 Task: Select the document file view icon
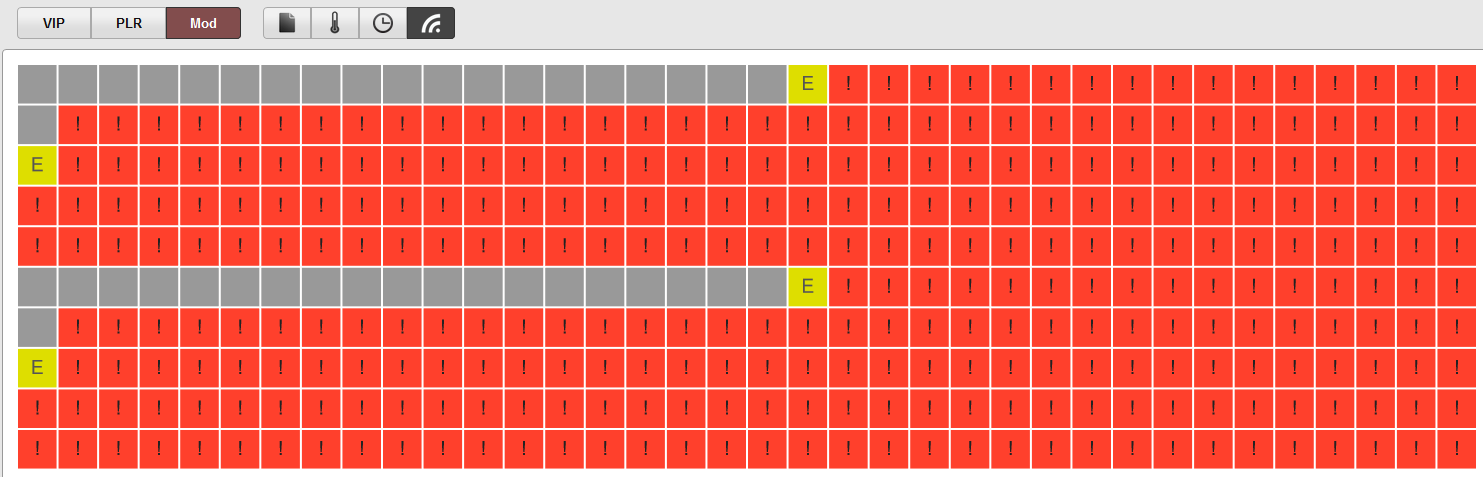287,23
